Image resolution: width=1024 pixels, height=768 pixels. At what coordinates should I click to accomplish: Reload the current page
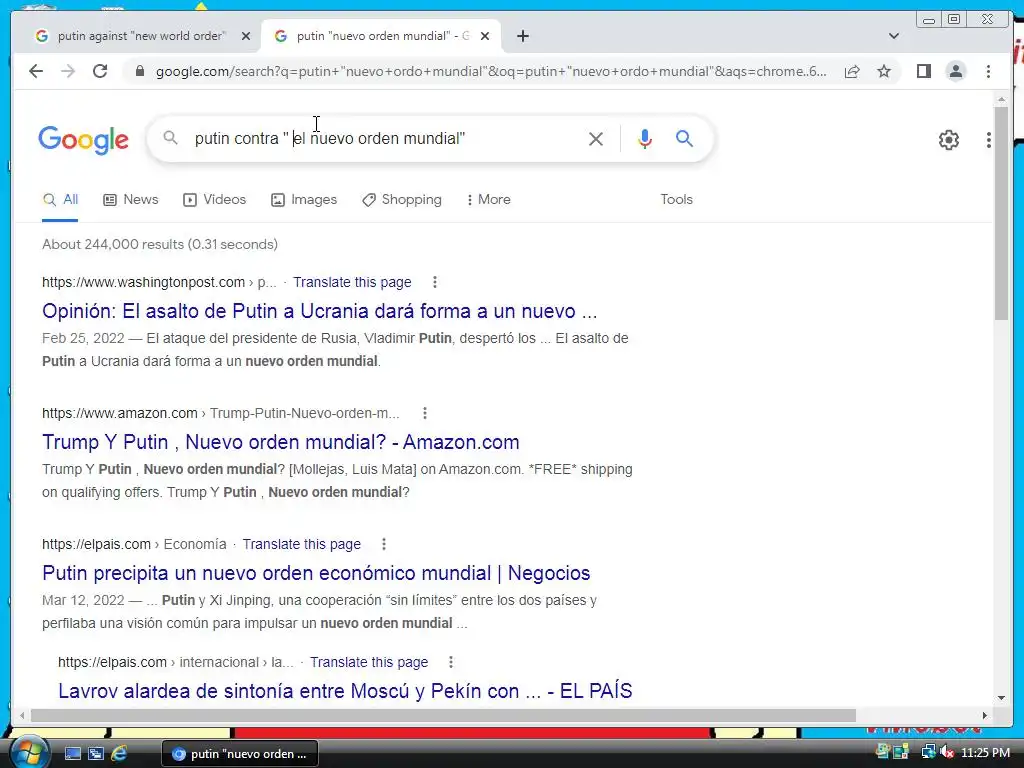100,71
